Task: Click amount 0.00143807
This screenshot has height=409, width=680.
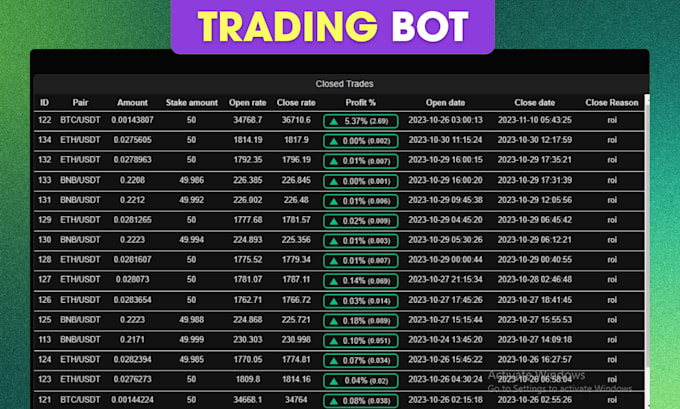Action: [x=132, y=120]
